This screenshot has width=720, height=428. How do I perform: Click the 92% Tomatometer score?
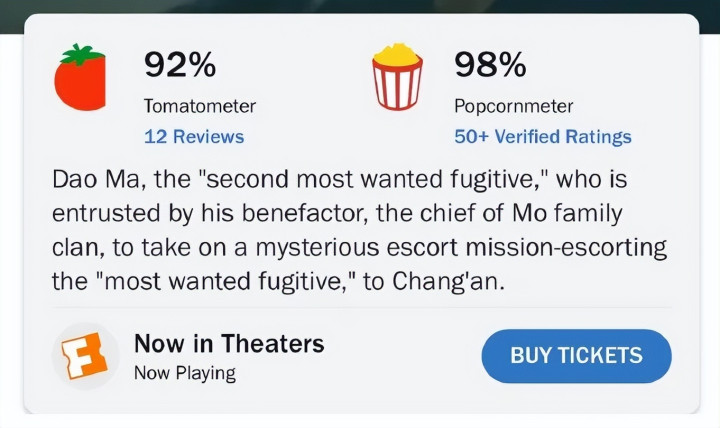tap(180, 66)
